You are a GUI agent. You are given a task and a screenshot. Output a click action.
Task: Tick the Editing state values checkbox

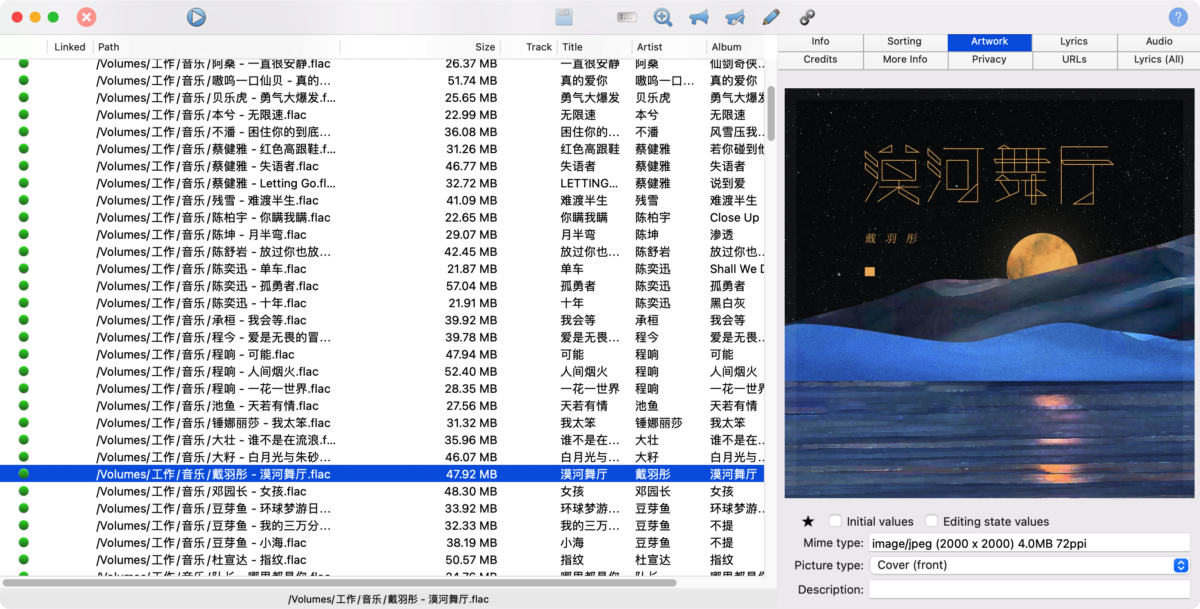(x=931, y=521)
